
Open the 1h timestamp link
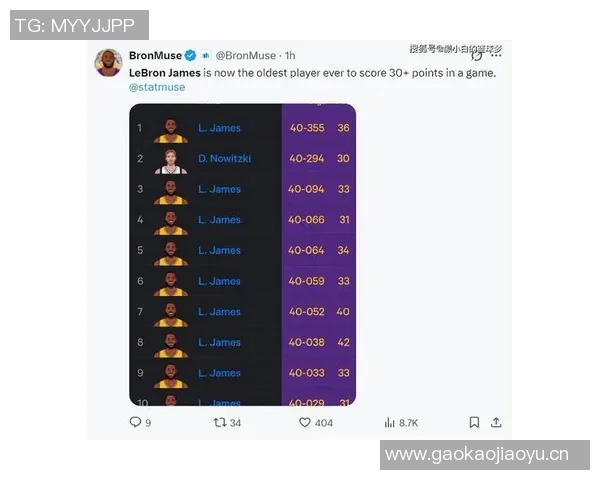(x=290, y=56)
